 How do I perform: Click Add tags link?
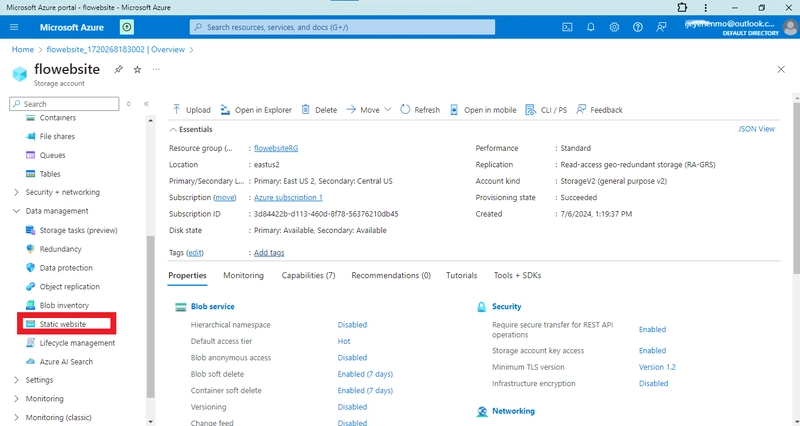[x=269, y=253]
